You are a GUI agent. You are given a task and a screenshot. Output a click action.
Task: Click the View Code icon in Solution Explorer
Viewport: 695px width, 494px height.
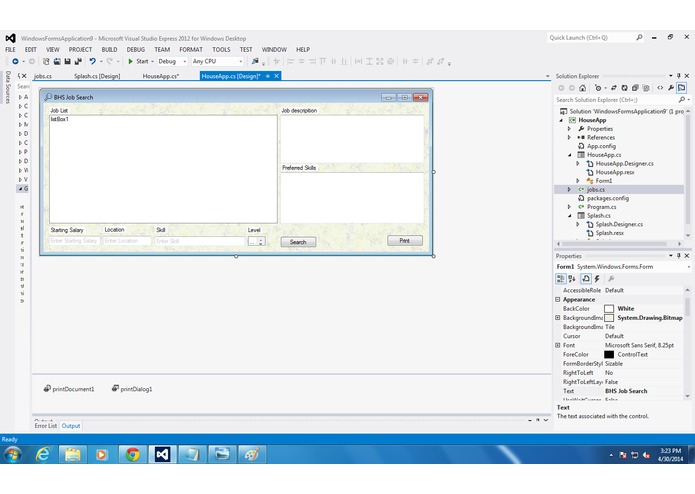tap(660, 88)
